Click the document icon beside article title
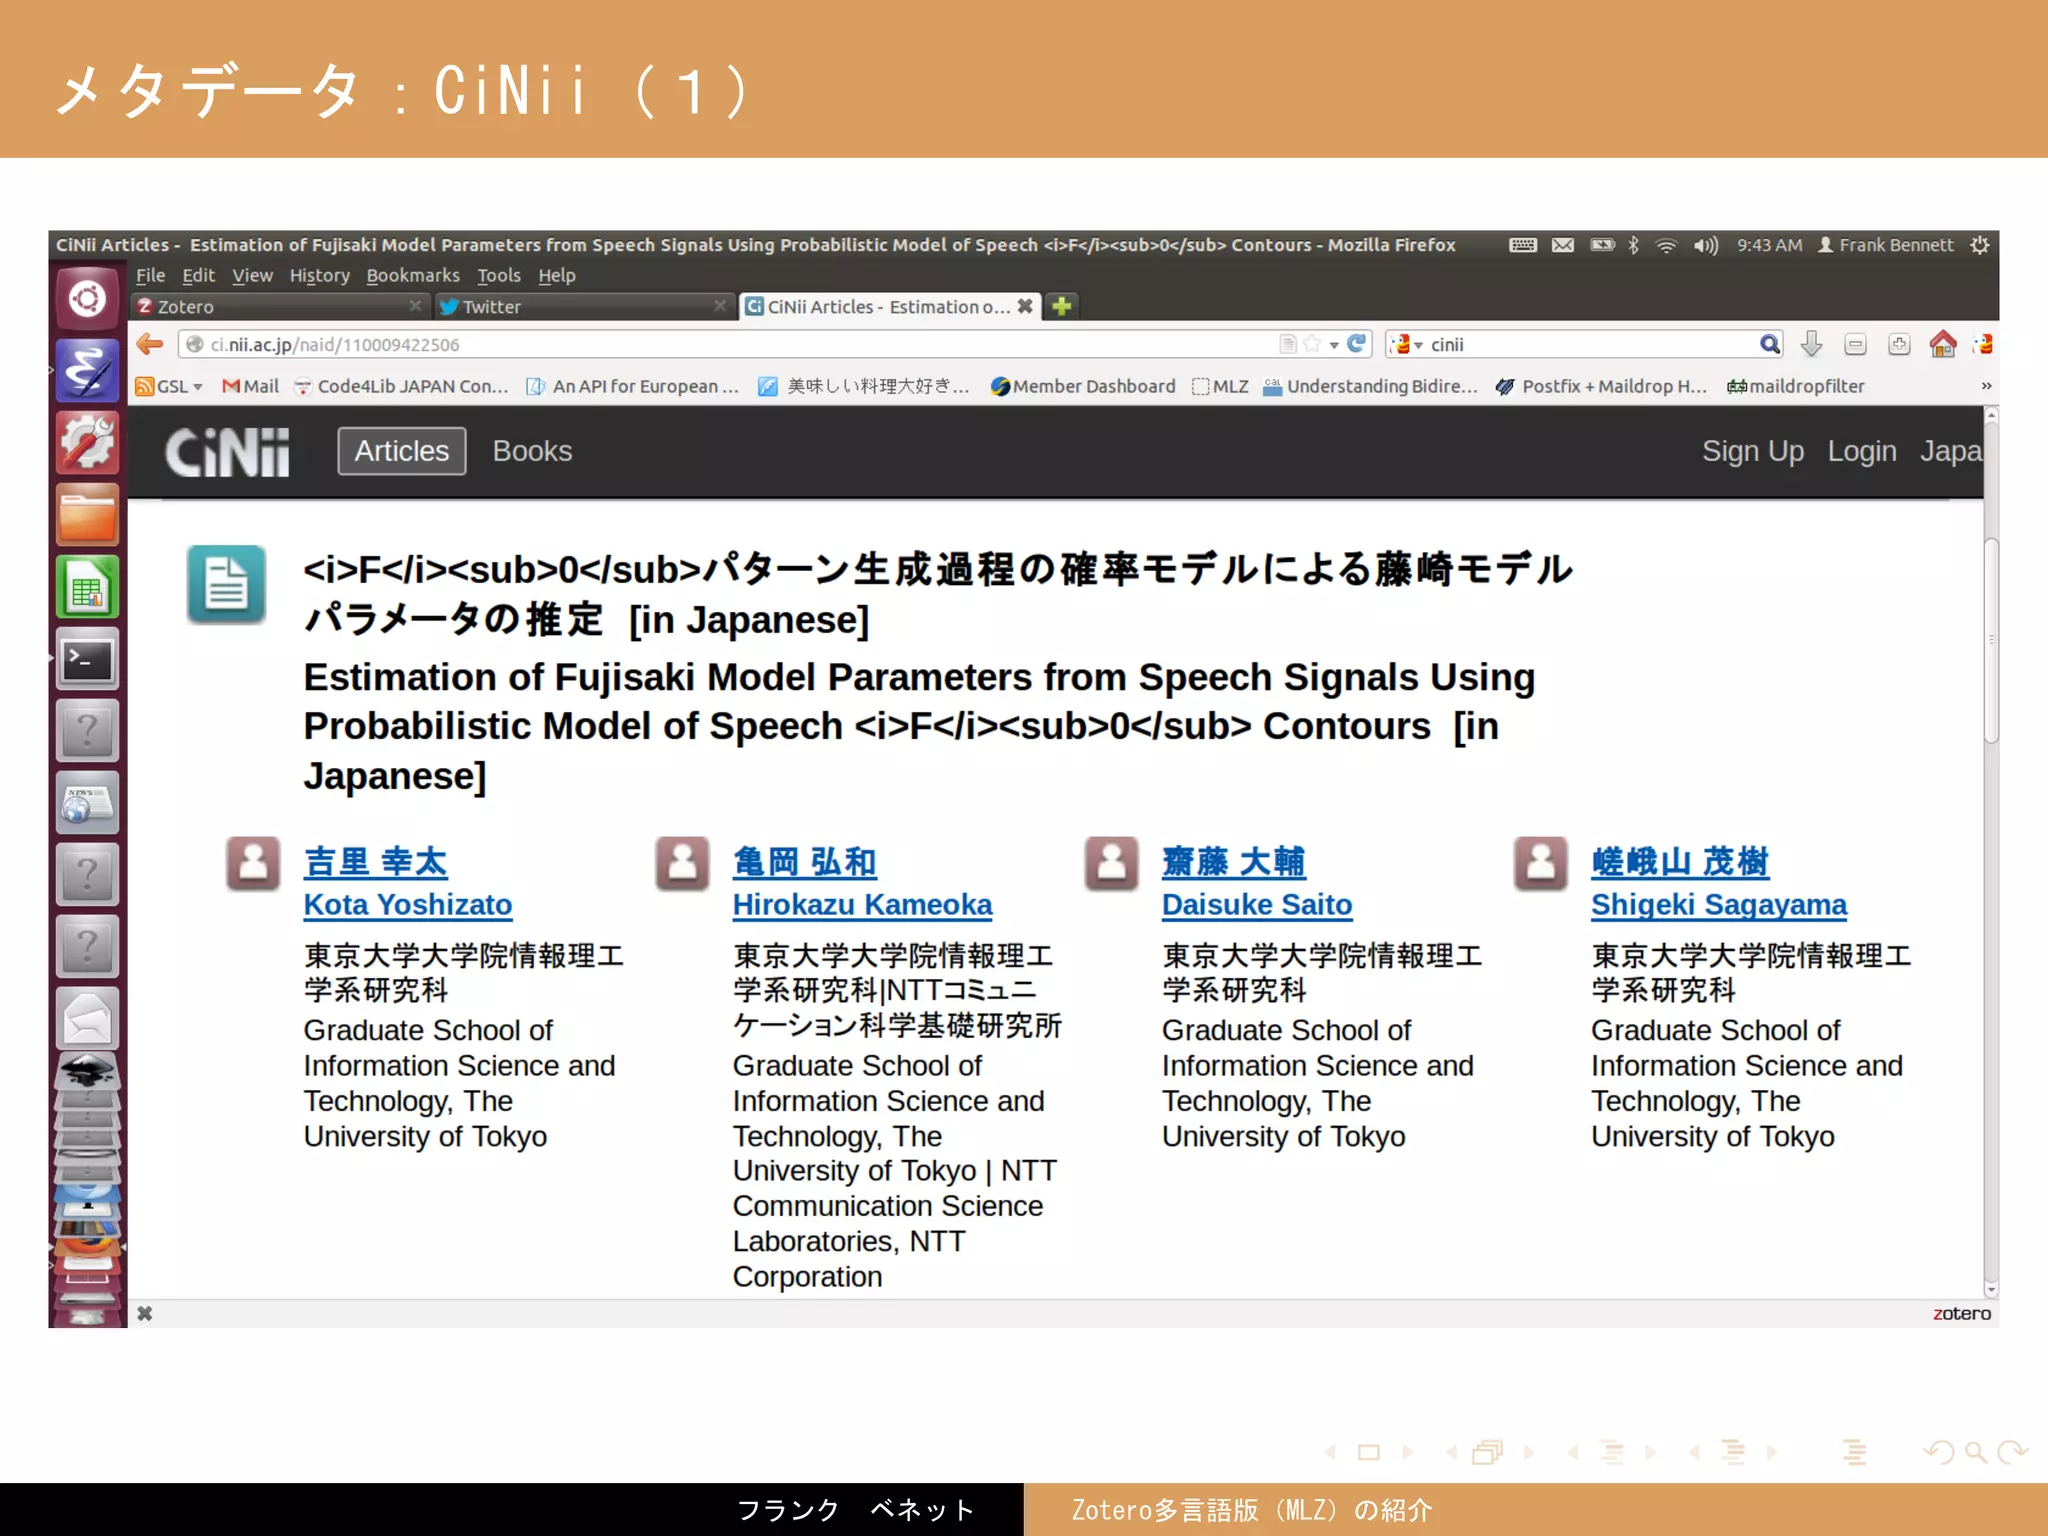The width and height of the screenshot is (2048, 1536). point(226,584)
